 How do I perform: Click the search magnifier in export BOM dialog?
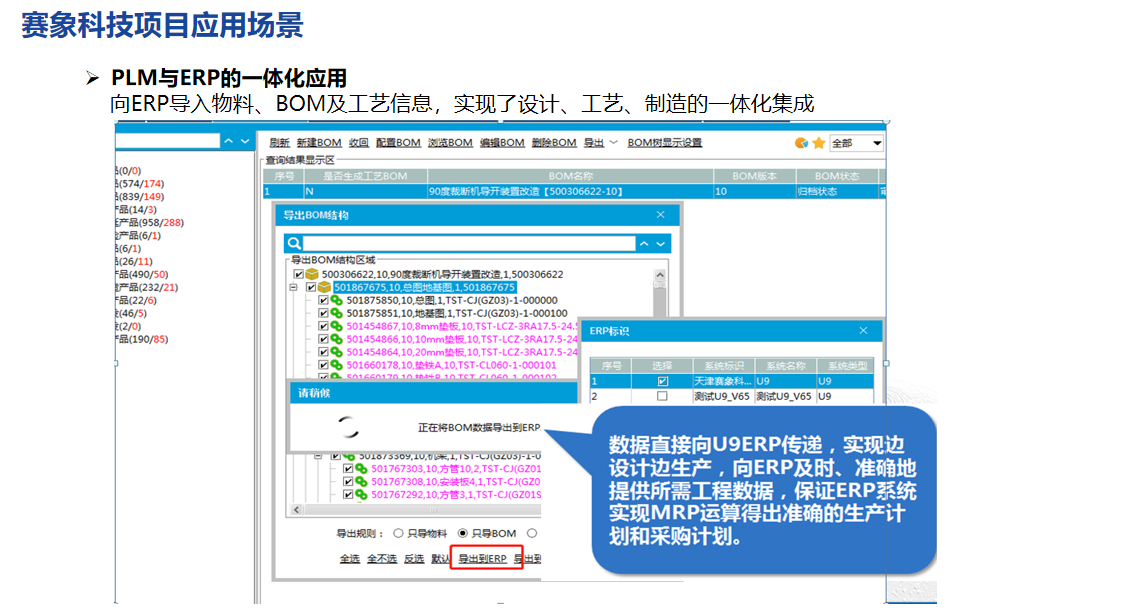[x=293, y=243]
